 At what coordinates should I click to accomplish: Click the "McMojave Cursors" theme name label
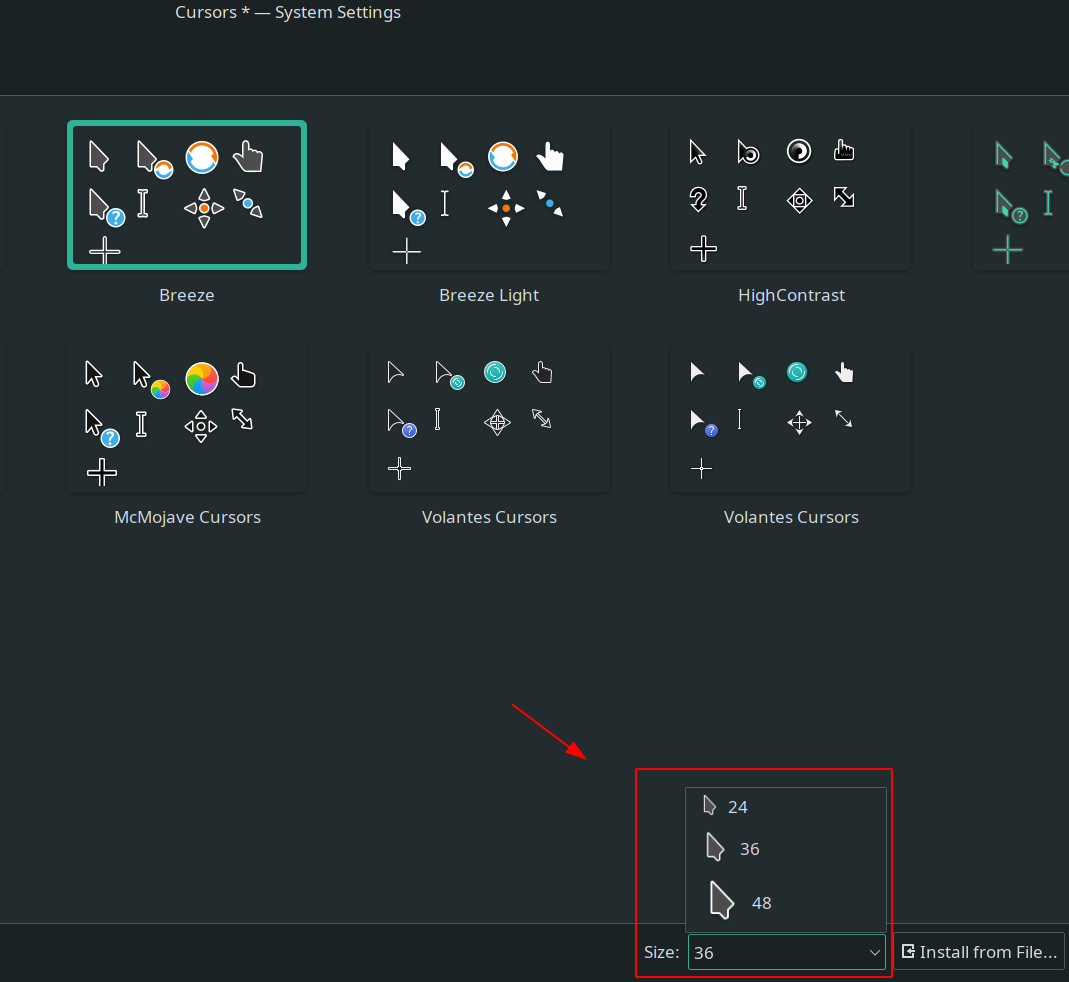[187, 517]
